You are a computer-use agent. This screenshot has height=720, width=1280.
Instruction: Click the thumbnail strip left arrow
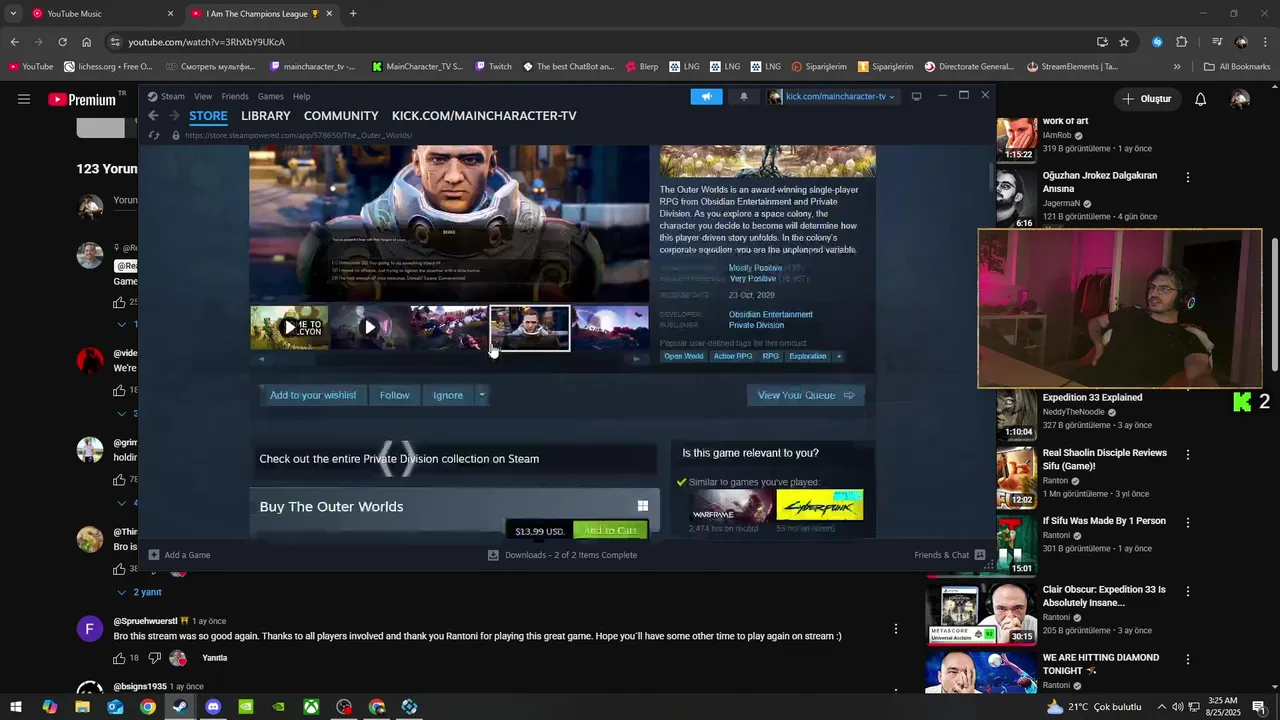[x=261, y=358]
